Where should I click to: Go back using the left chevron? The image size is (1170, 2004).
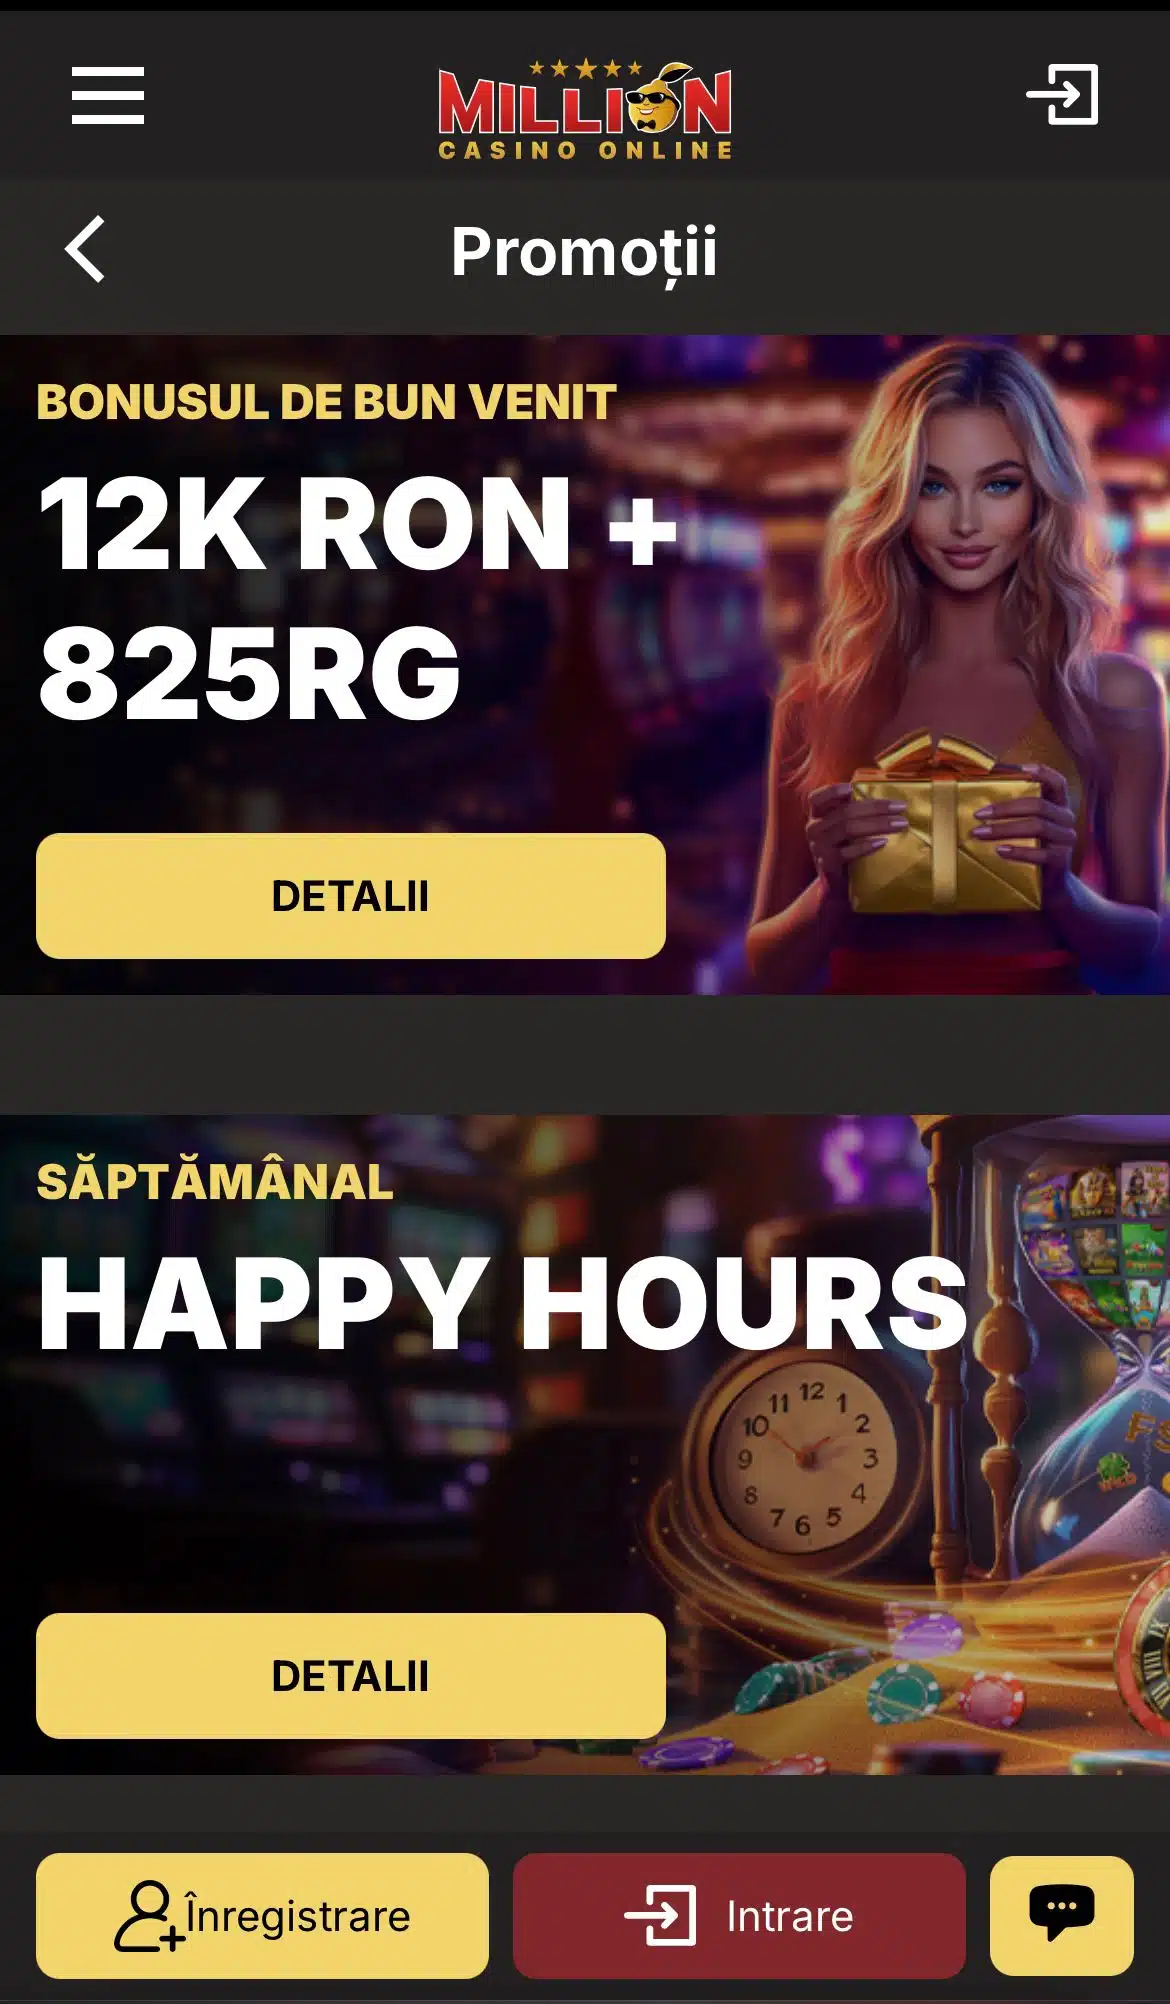(85, 250)
